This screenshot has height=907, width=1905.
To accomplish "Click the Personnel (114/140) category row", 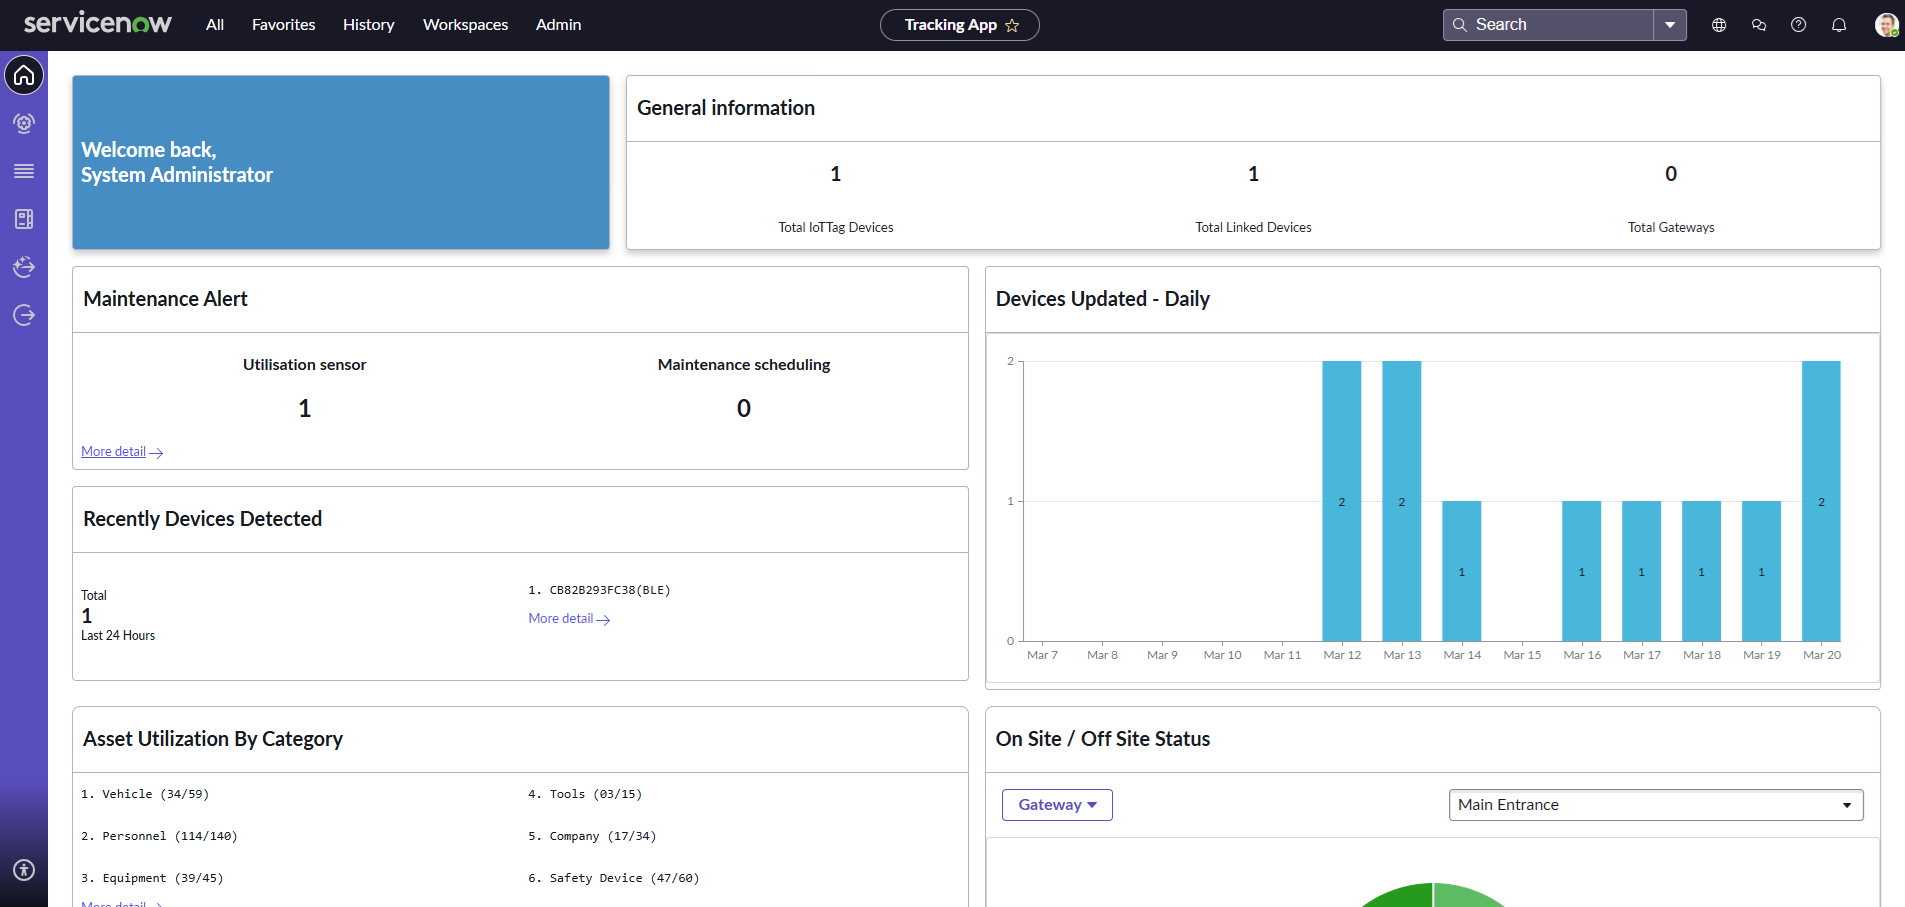I will (x=159, y=836).
